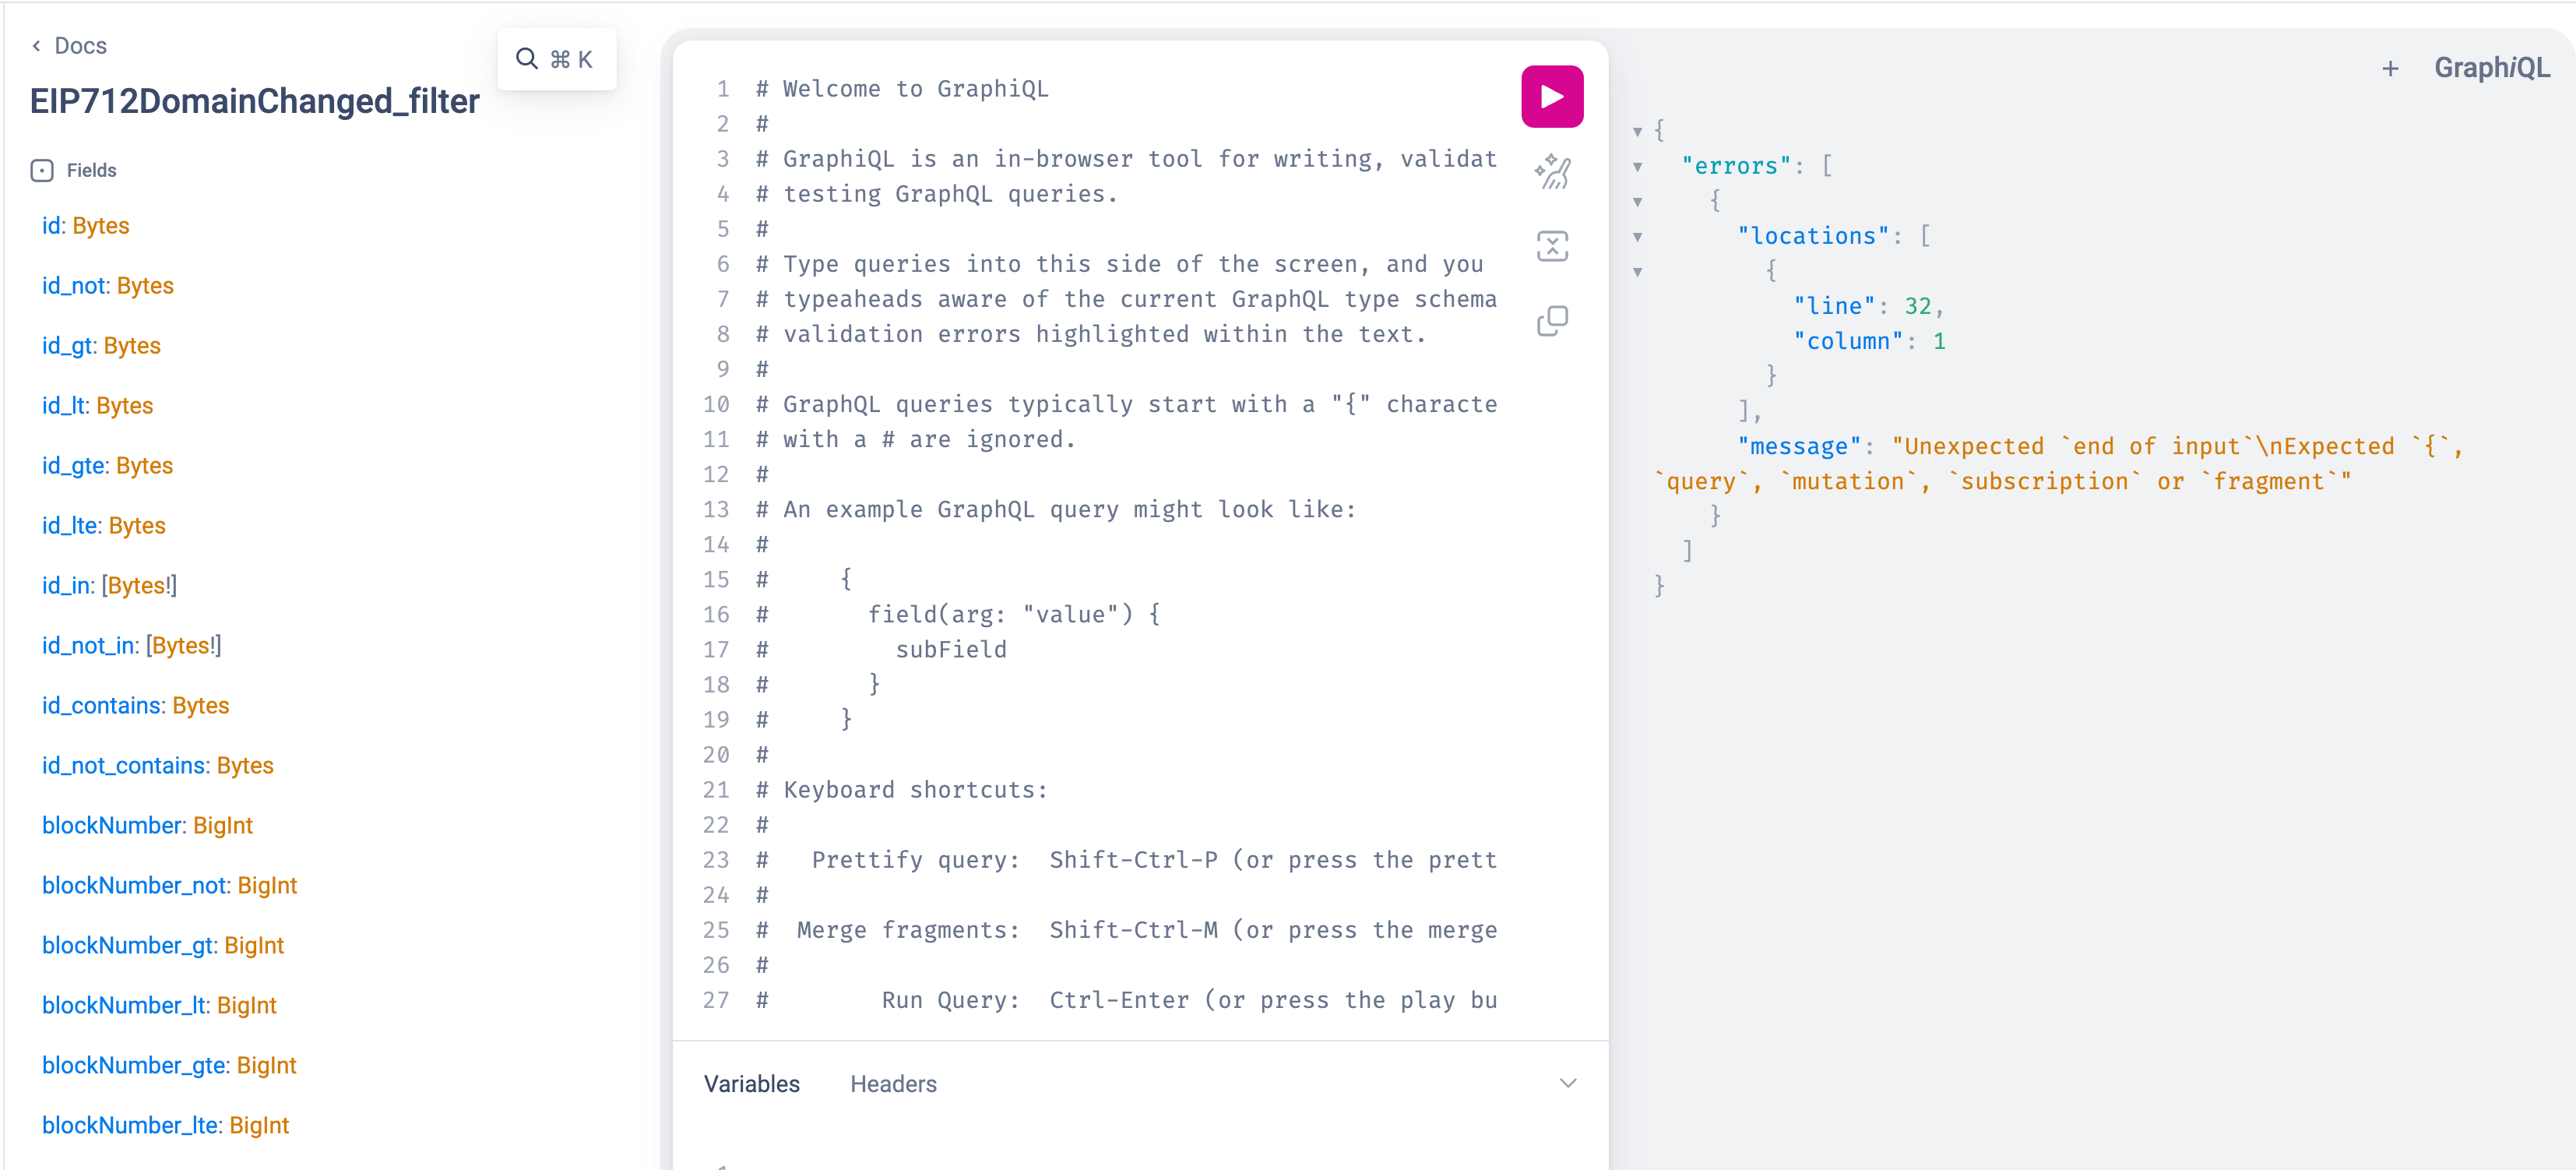Click the Fields section icon
The height and width of the screenshot is (1170, 2576).
coord(42,171)
